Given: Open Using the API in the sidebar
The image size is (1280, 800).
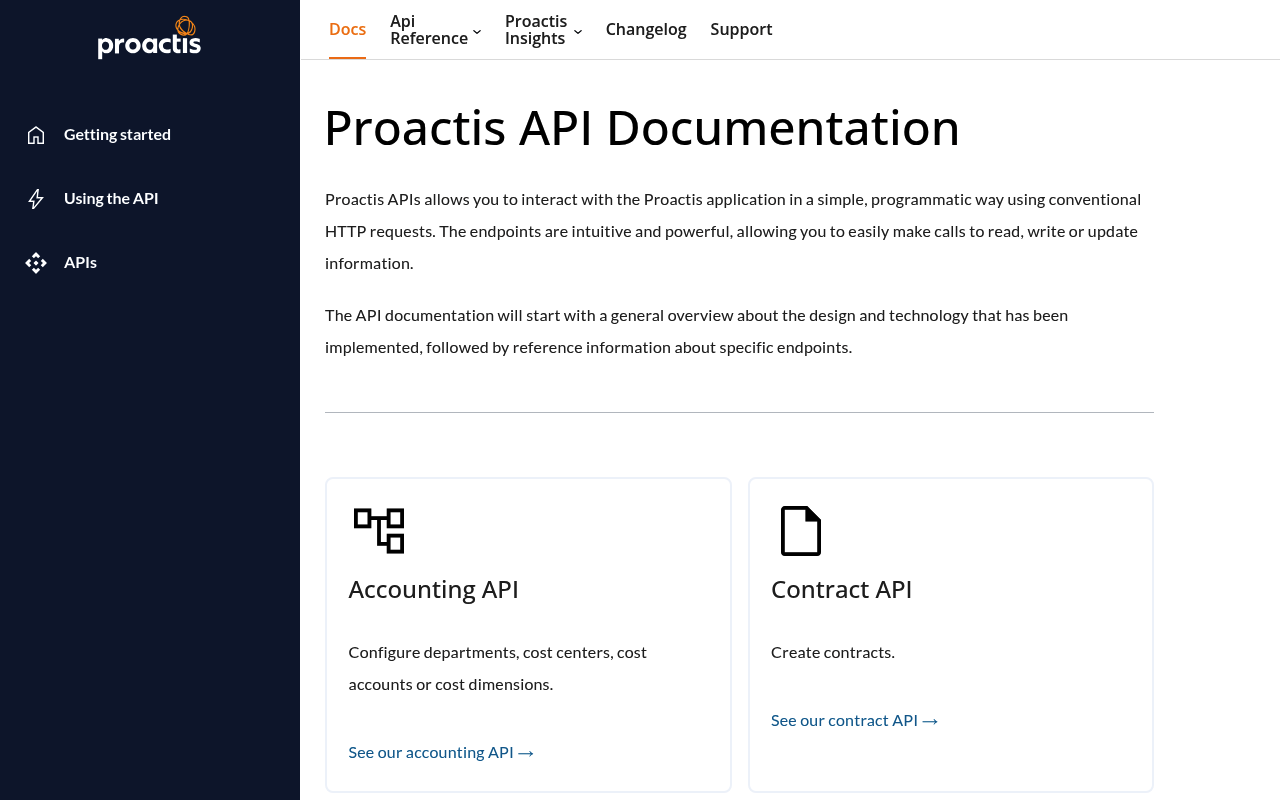Looking at the screenshot, I should [111, 198].
